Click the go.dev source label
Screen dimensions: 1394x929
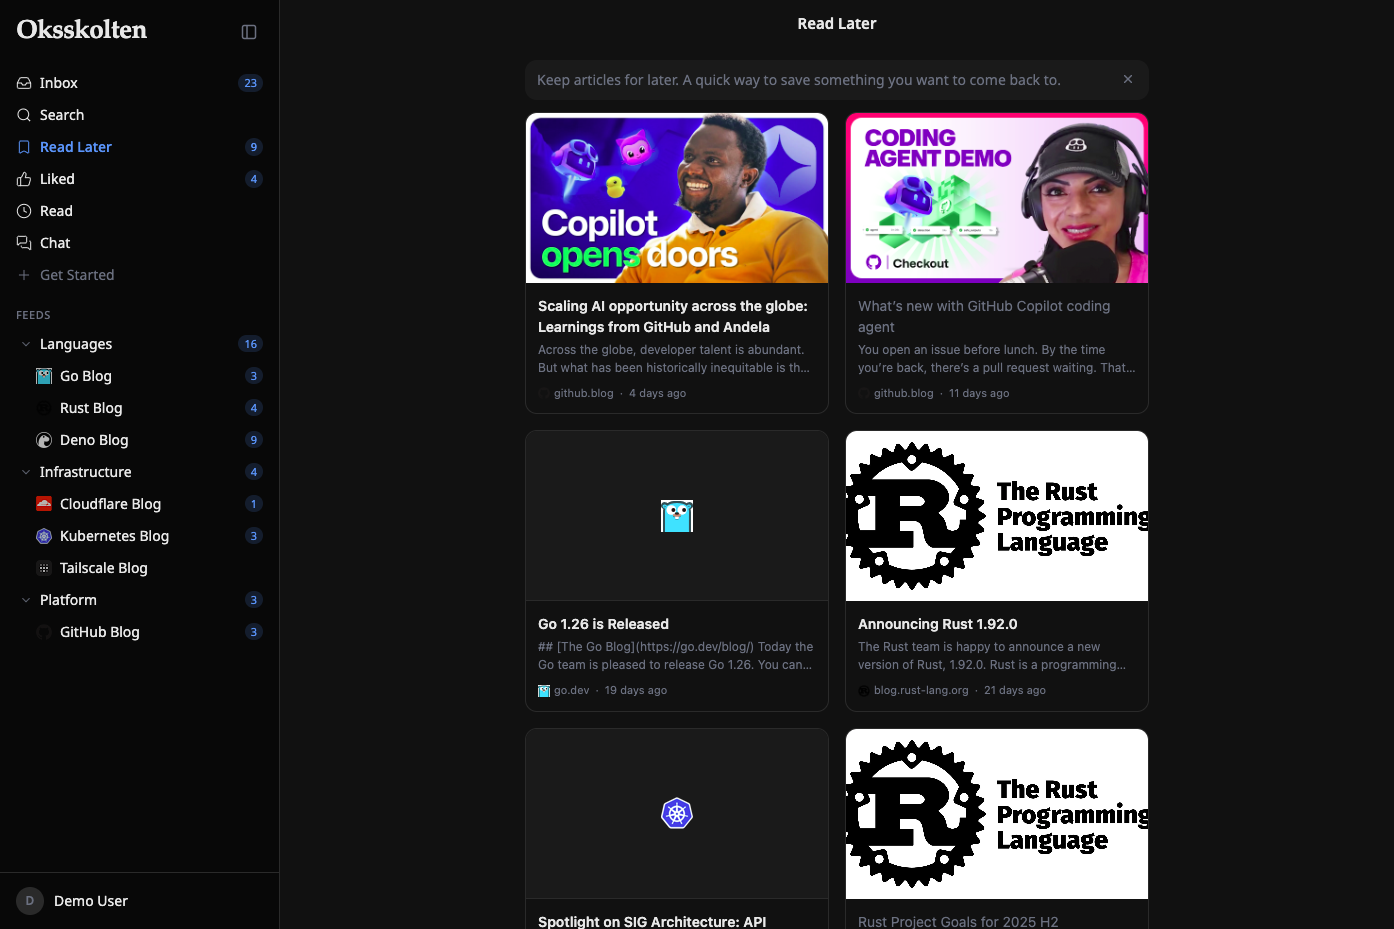[x=572, y=690]
